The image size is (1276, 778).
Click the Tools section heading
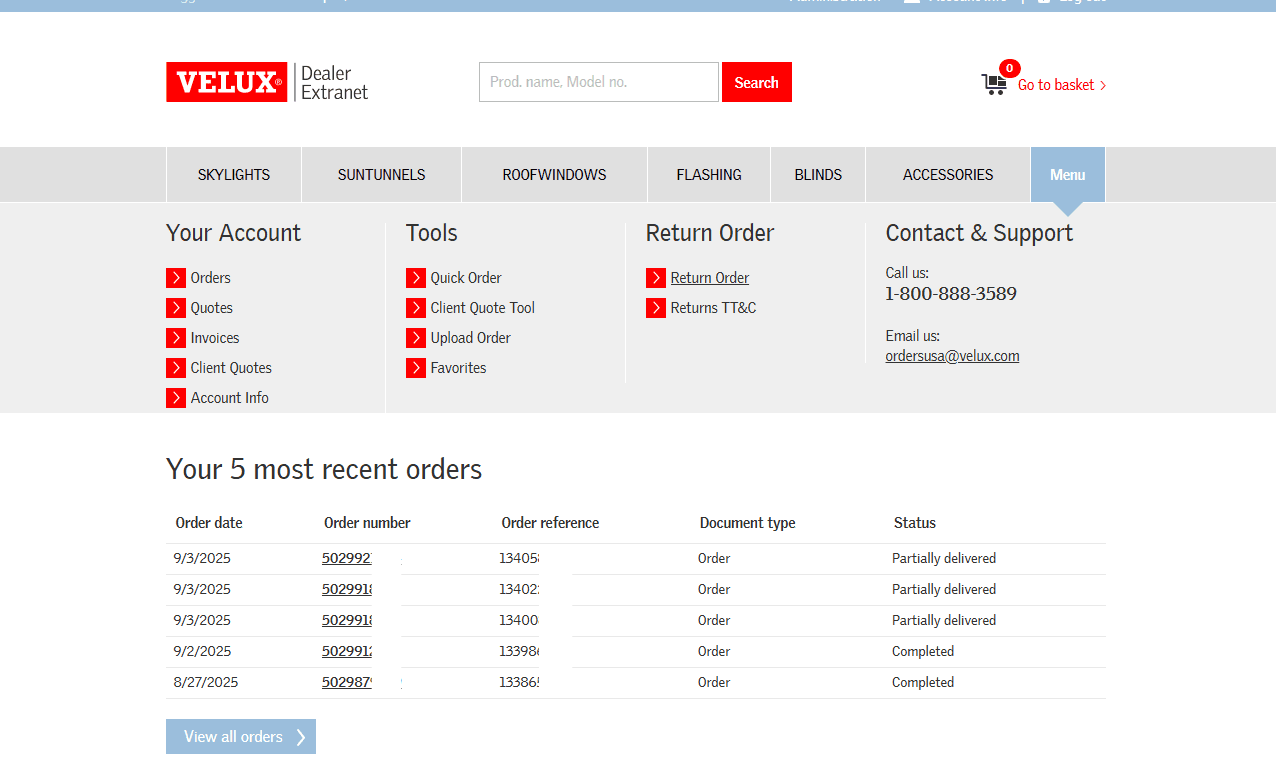432,233
